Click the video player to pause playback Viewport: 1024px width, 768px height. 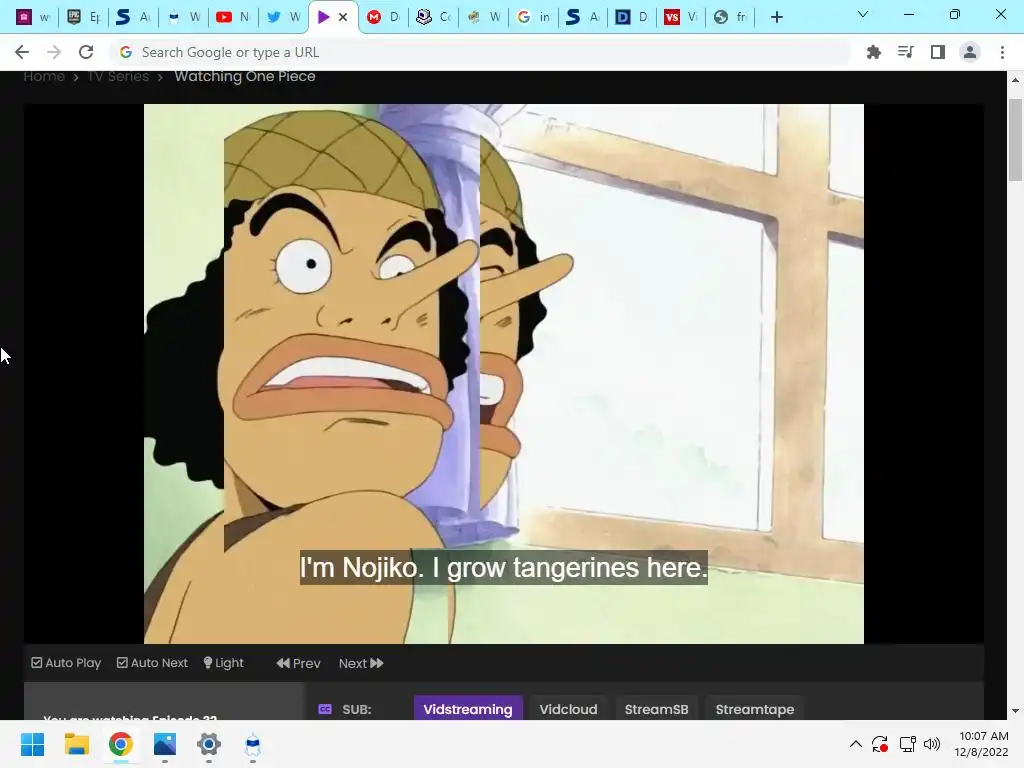504,374
